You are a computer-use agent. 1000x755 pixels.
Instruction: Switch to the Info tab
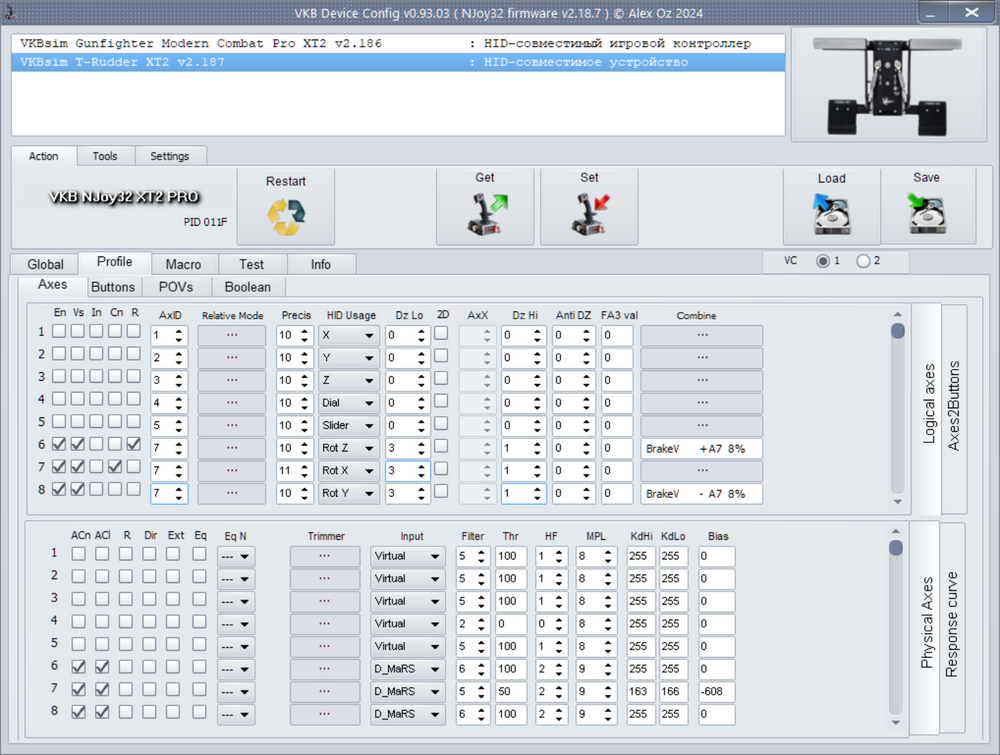click(321, 264)
